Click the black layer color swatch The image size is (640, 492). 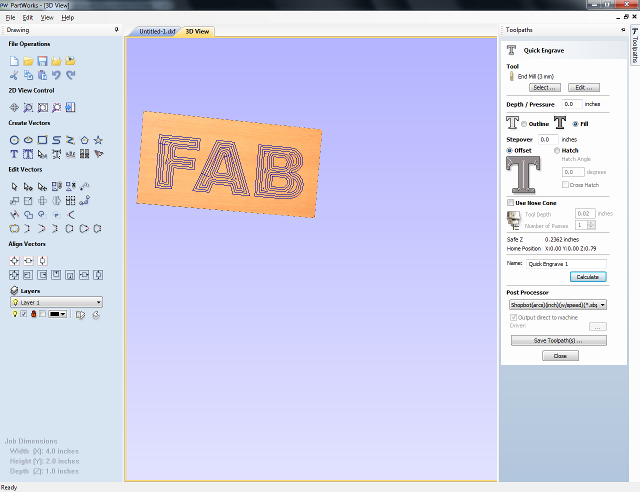tap(54, 314)
